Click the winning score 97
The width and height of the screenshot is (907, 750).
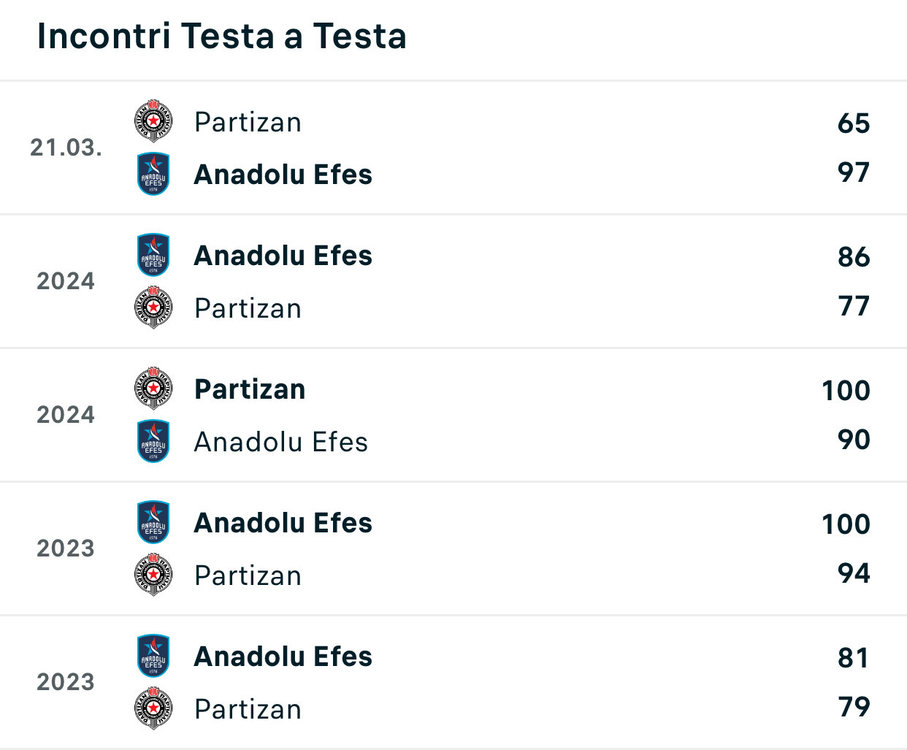point(854,172)
